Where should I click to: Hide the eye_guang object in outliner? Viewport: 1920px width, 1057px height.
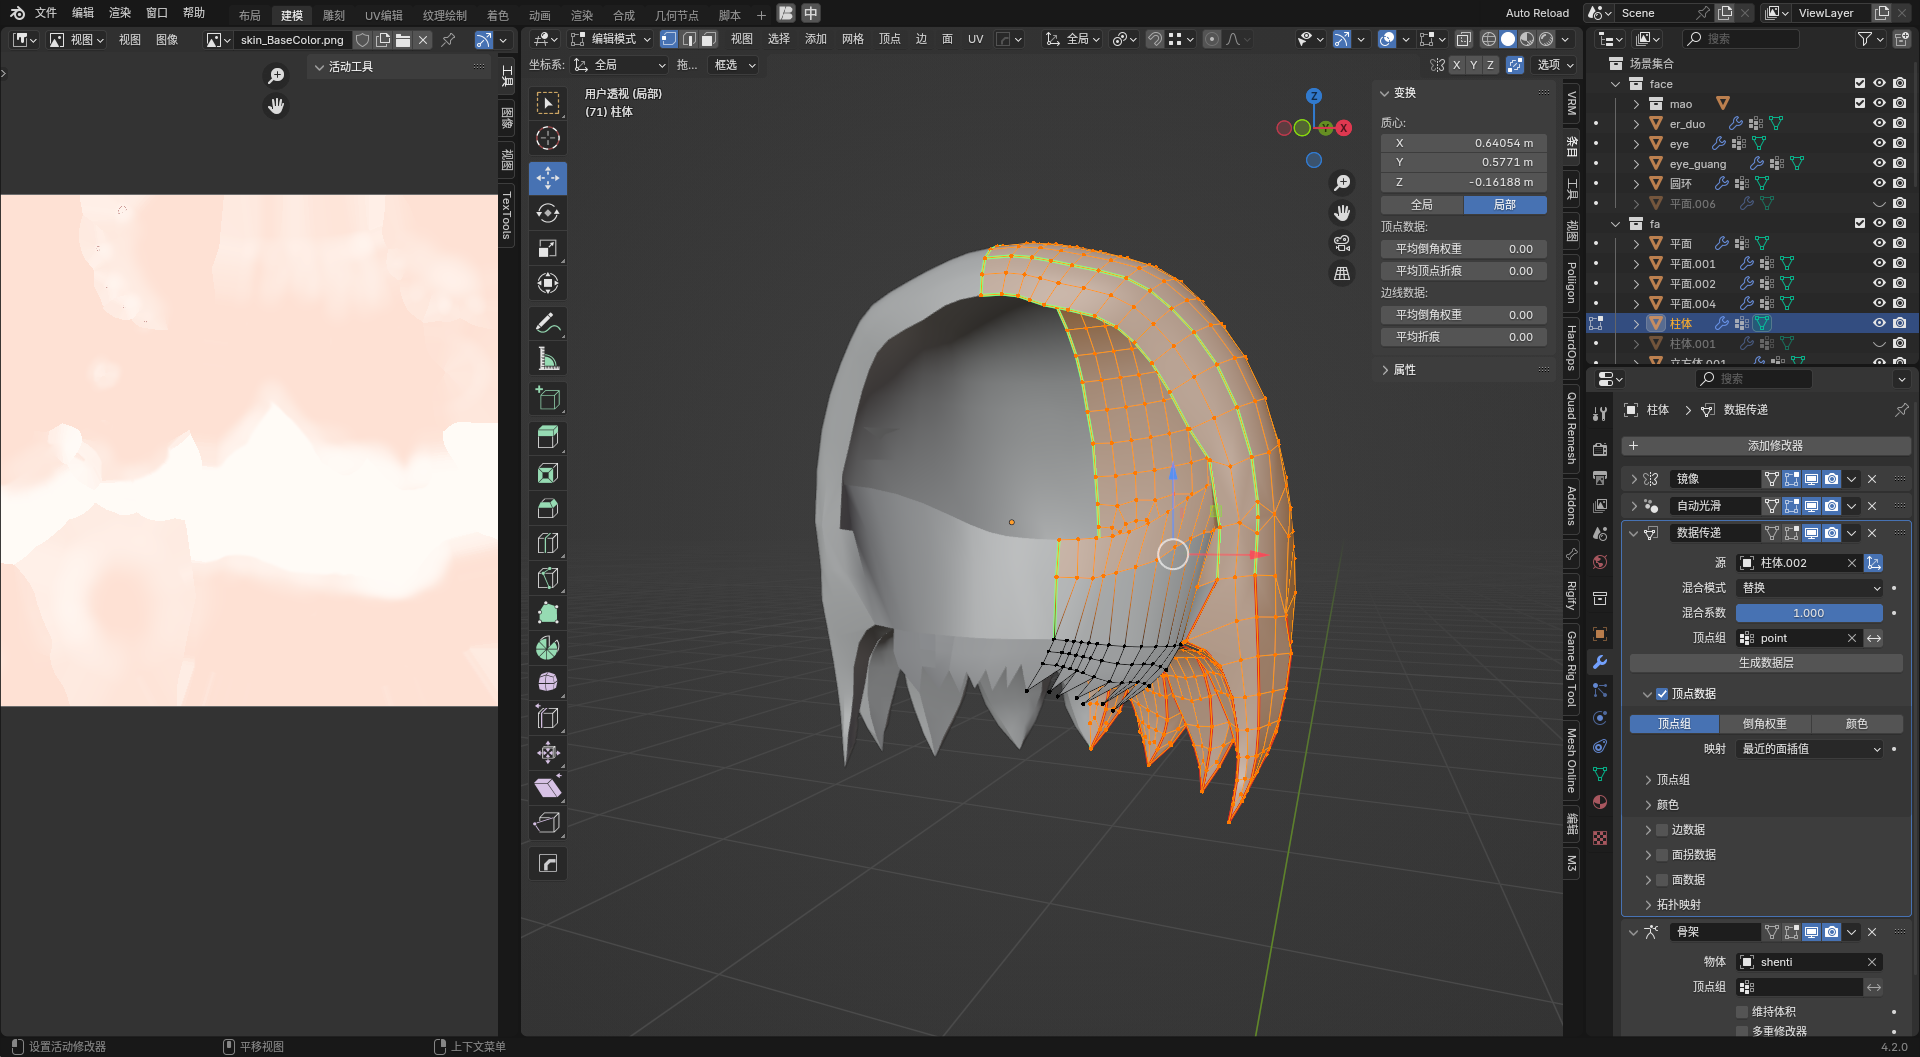pos(1879,163)
